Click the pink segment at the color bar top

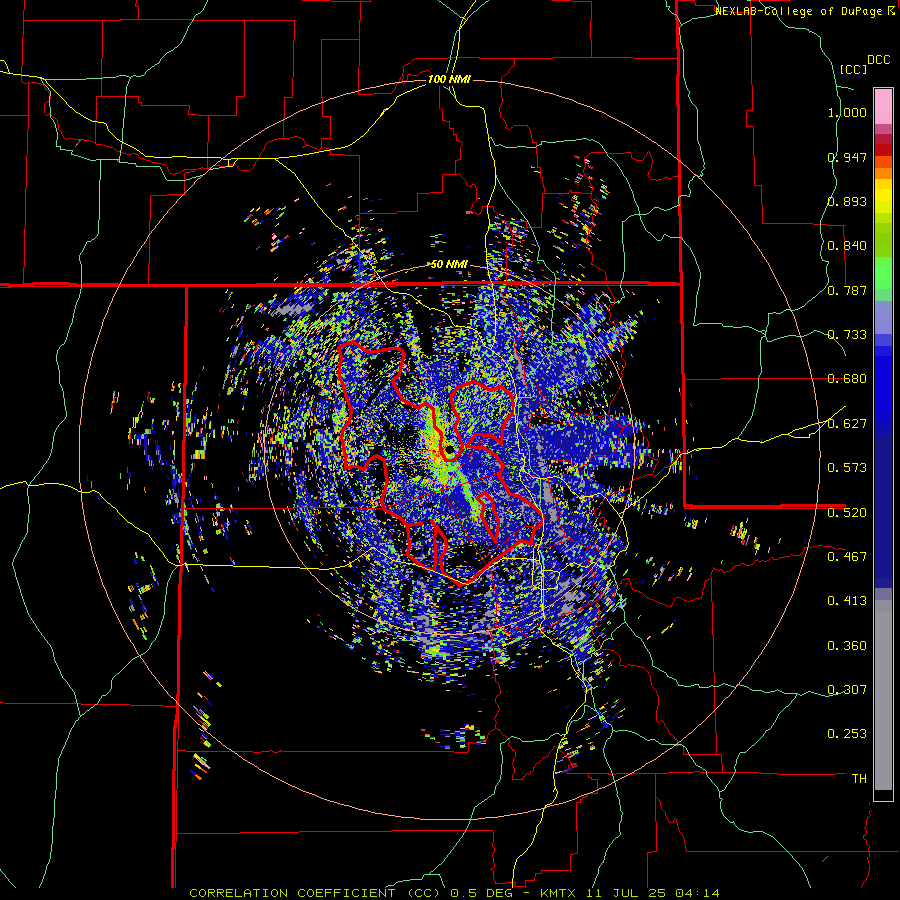click(x=883, y=106)
